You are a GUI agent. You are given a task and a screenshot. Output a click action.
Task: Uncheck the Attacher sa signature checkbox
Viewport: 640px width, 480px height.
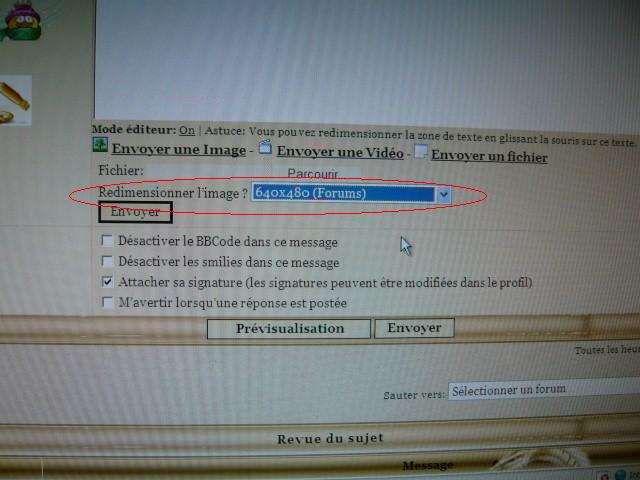(x=107, y=283)
